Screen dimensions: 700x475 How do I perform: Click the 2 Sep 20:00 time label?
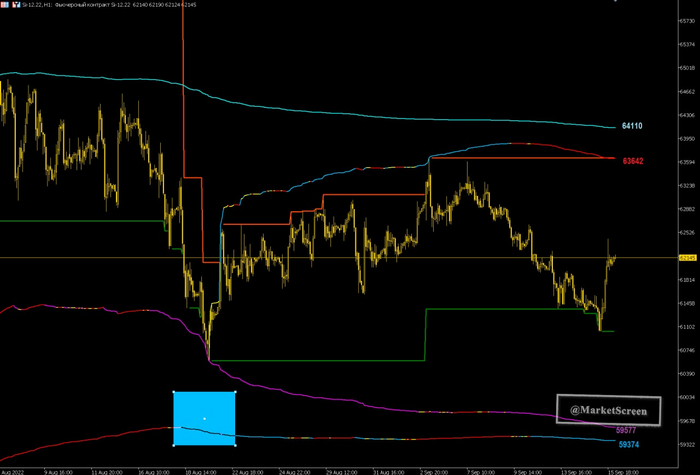click(435, 472)
